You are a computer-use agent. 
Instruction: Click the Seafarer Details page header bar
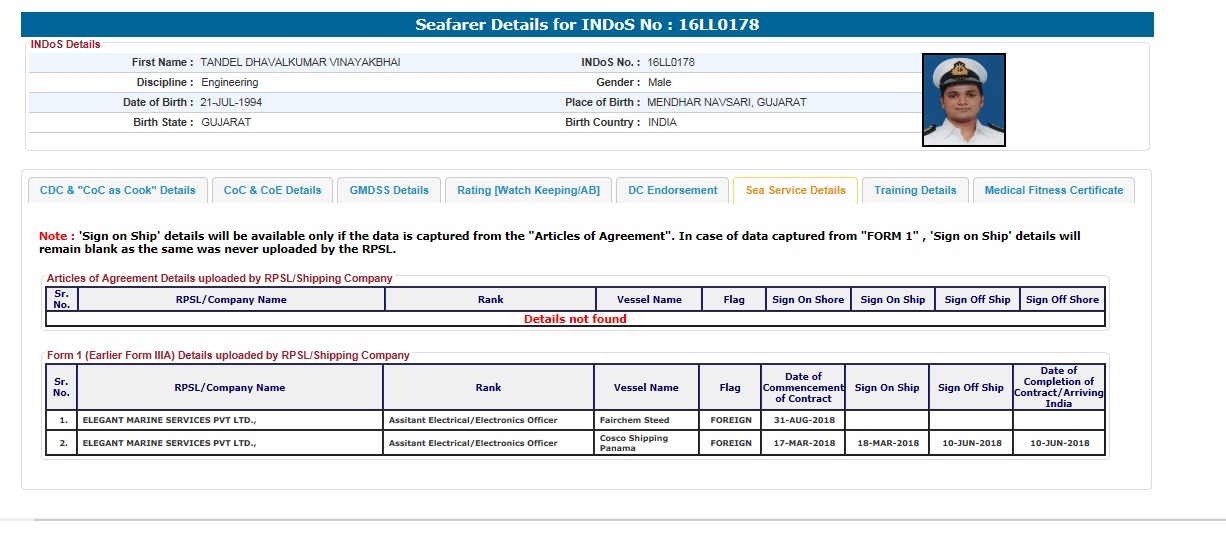coord(587,25)
